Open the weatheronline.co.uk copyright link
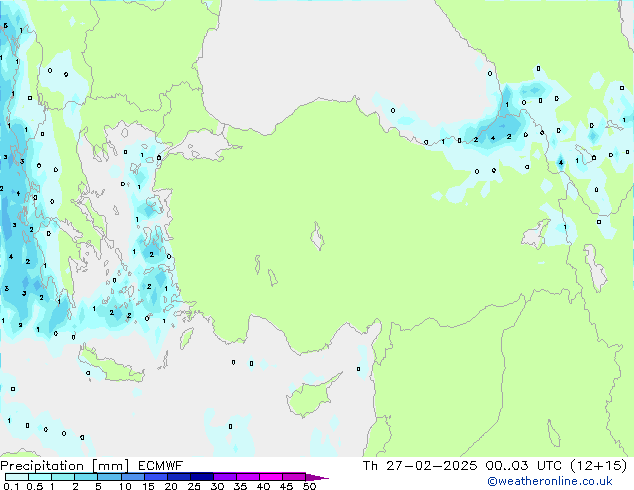The width and height of the screenshot is (634, 490). [x=550, y=481]
